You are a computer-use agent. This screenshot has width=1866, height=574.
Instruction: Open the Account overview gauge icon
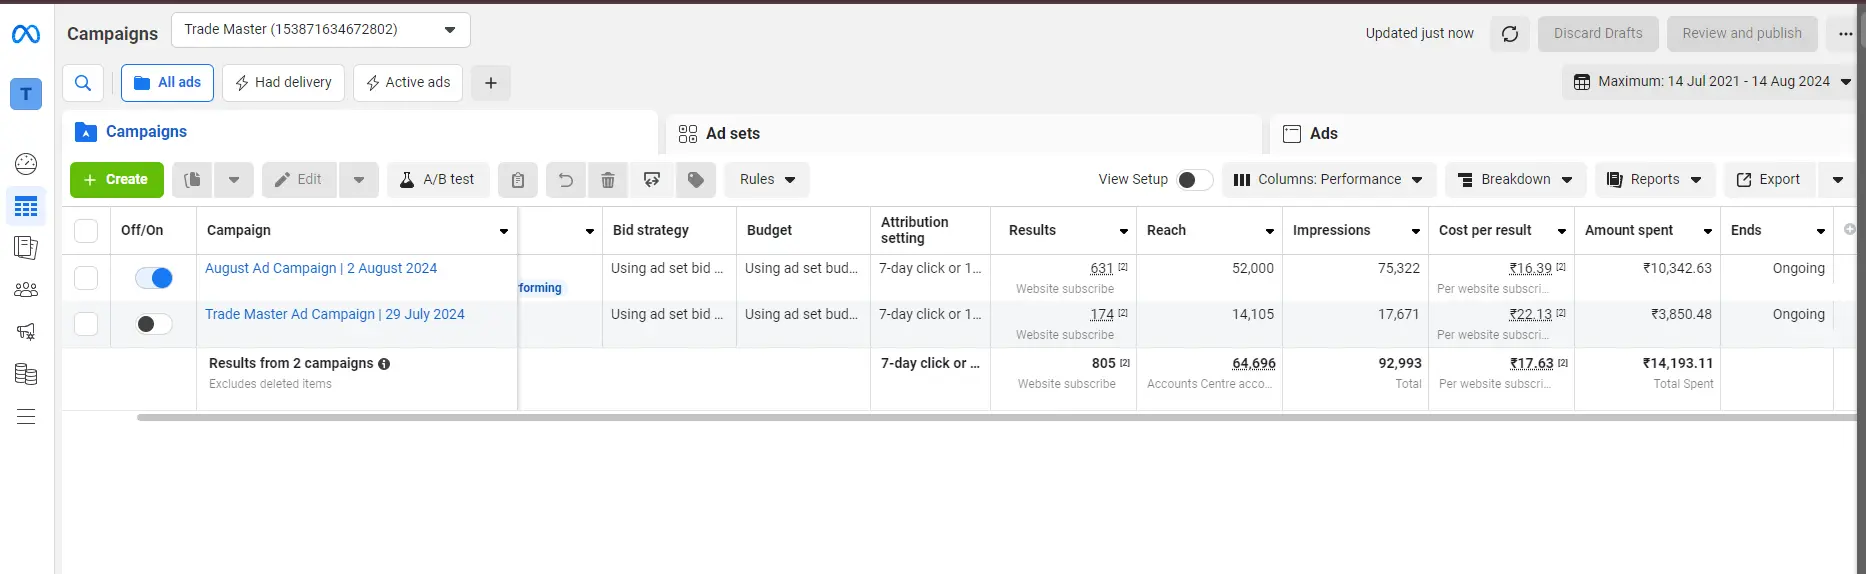[26, 164]
